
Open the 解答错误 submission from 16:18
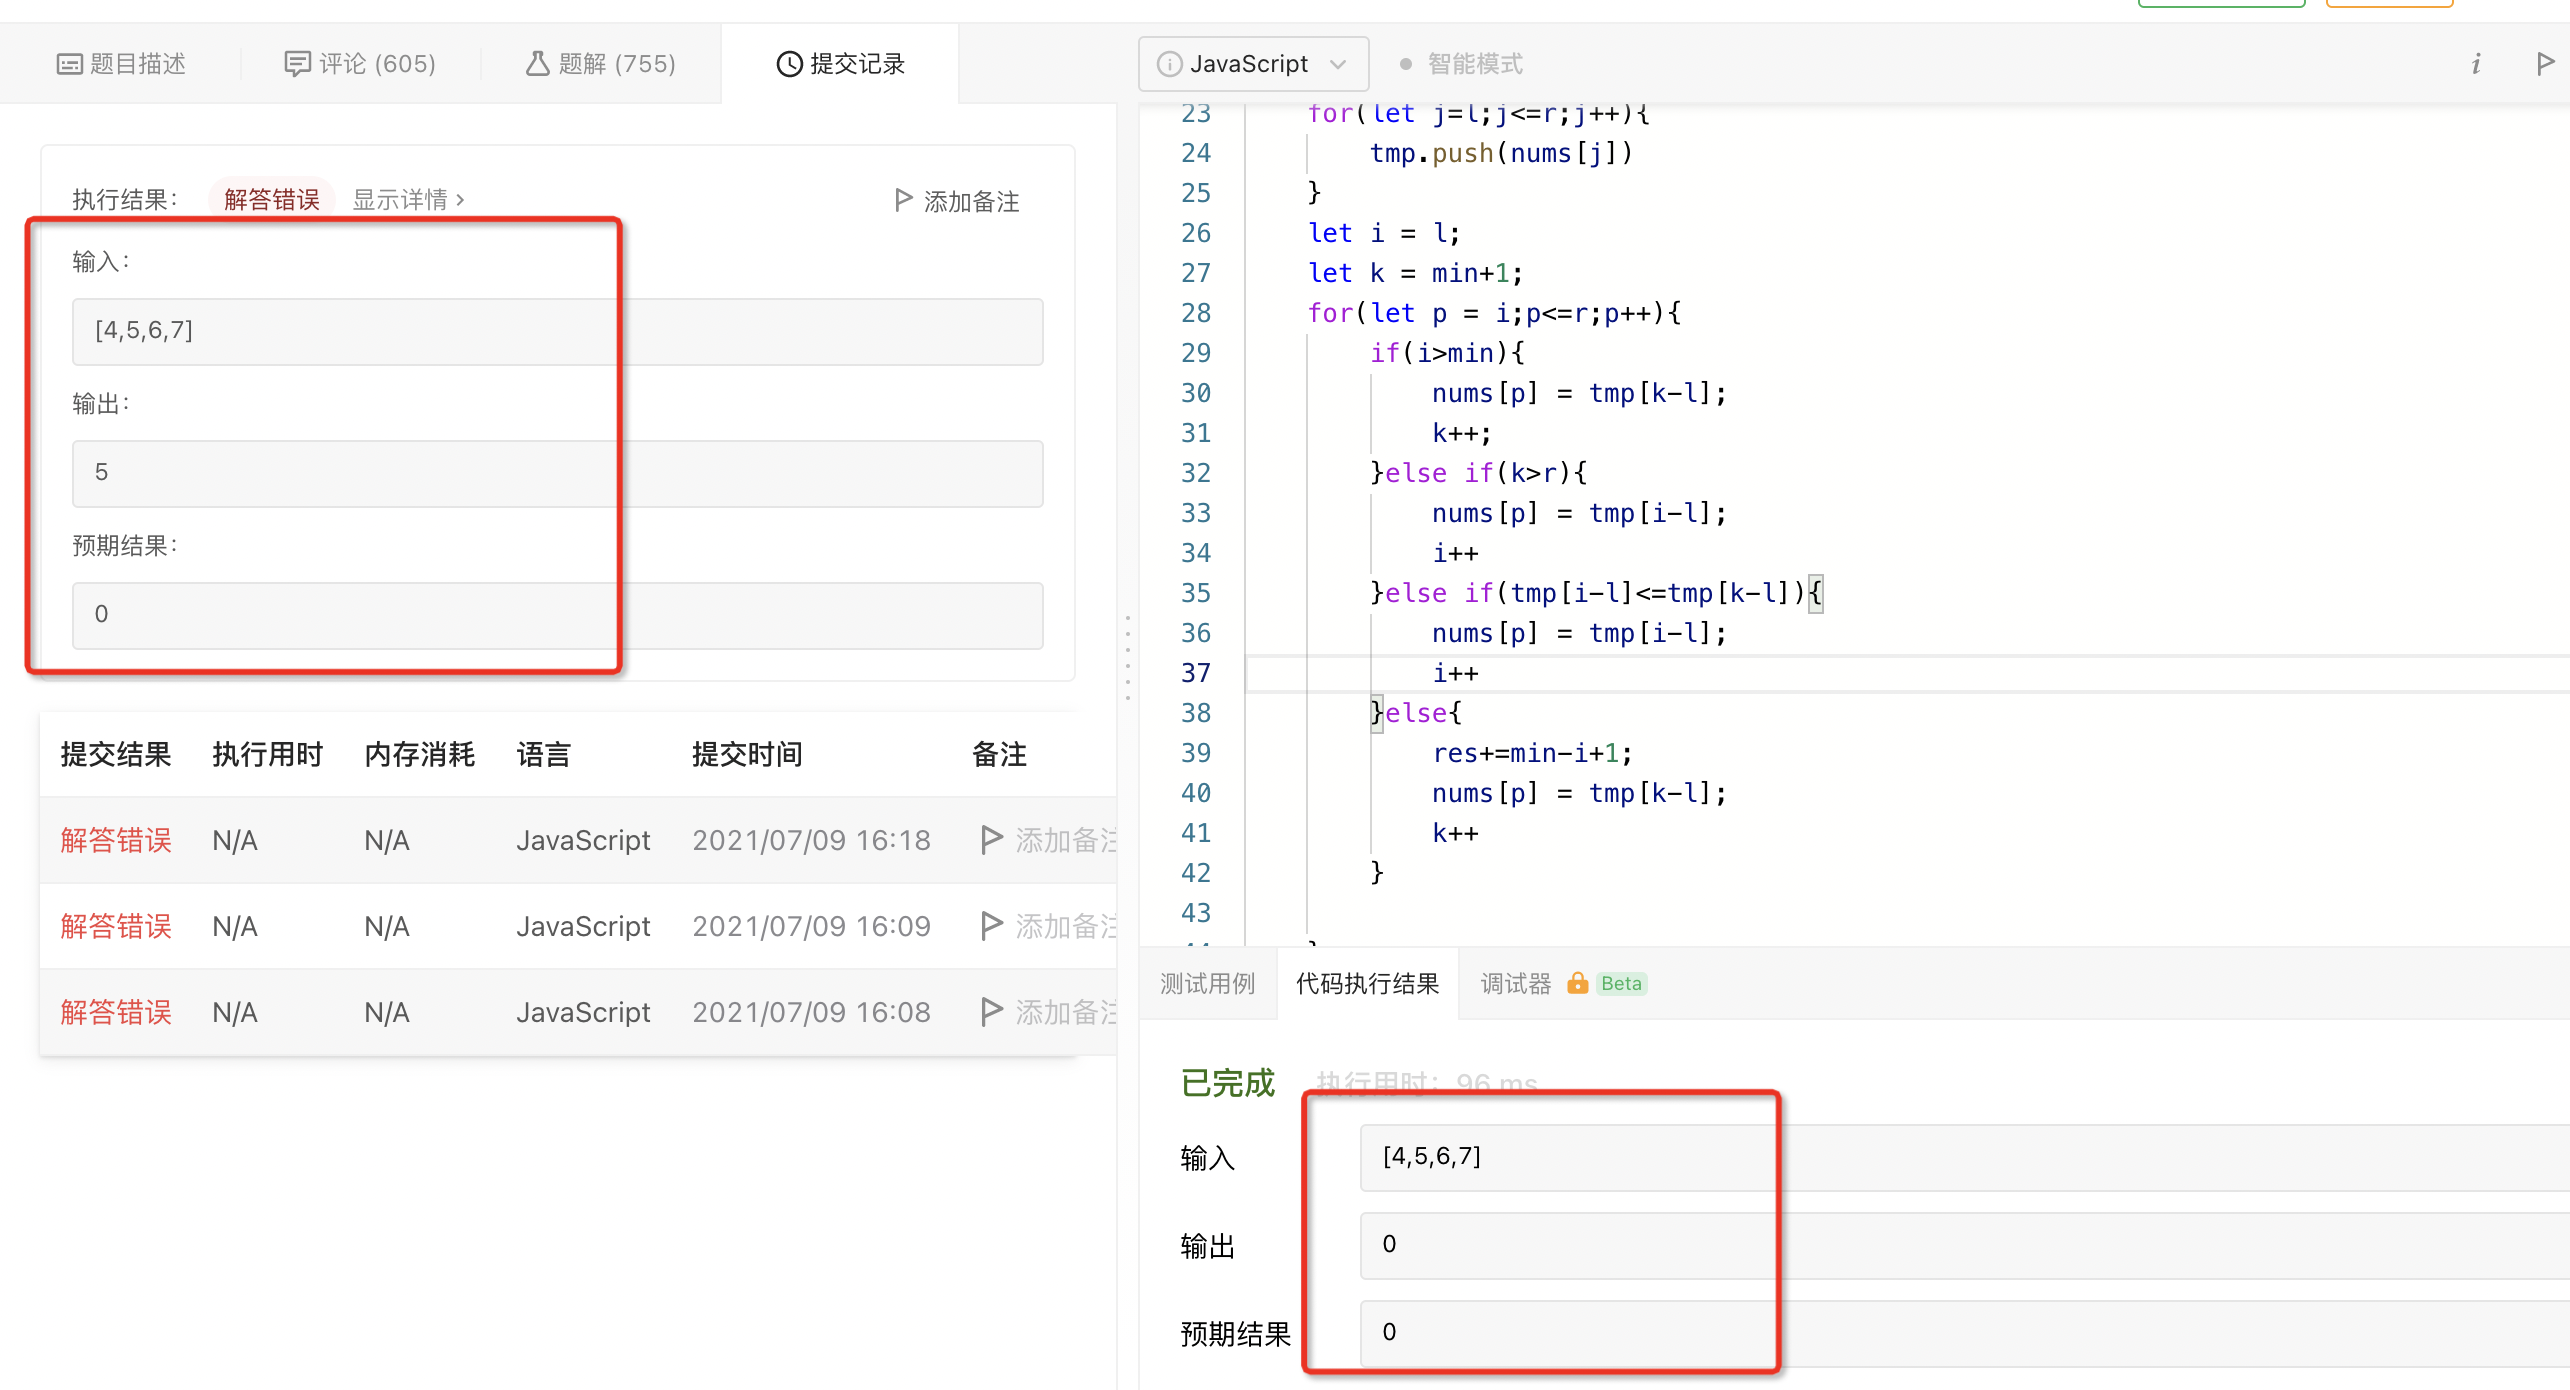coord(116,840)
